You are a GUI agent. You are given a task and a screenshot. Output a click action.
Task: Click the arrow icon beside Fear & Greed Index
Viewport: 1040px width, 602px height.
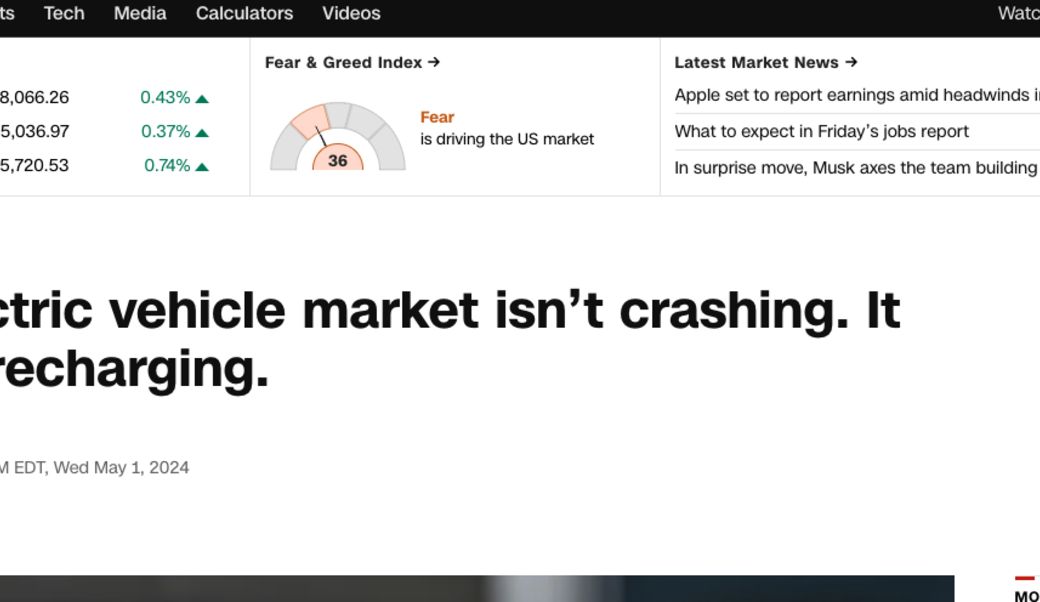[434, 62]
